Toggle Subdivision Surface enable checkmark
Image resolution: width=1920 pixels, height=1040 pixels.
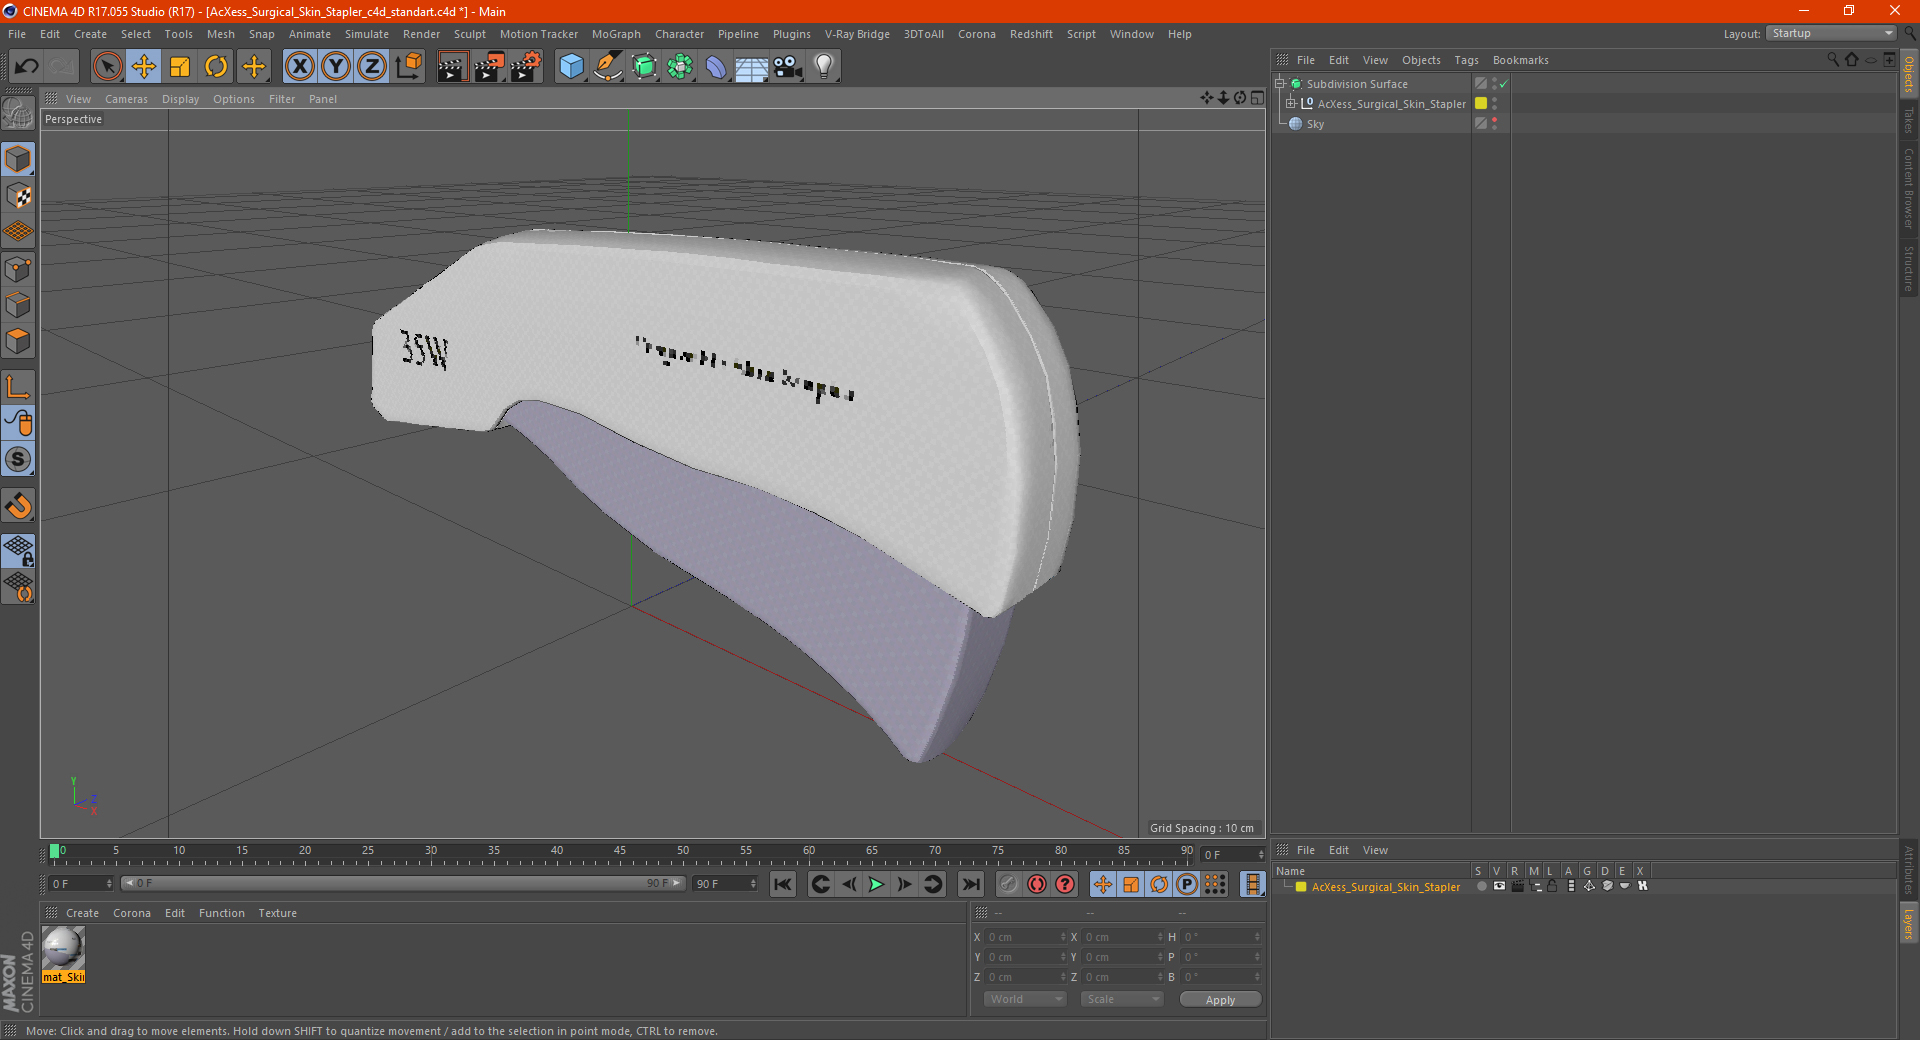(1503, 84)
